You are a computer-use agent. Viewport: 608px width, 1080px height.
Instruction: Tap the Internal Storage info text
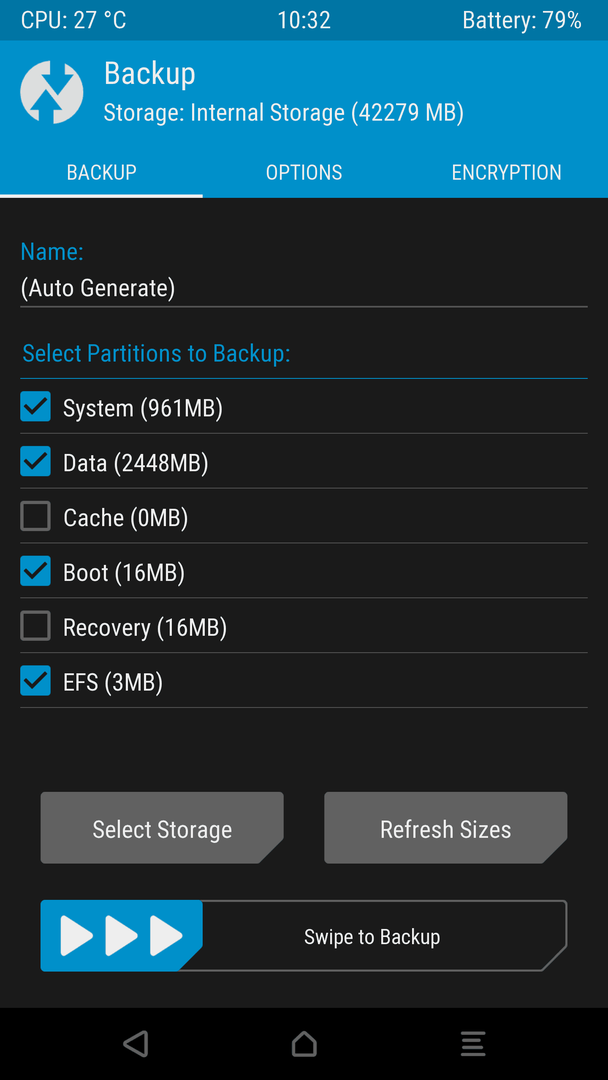tap(283, 112)
